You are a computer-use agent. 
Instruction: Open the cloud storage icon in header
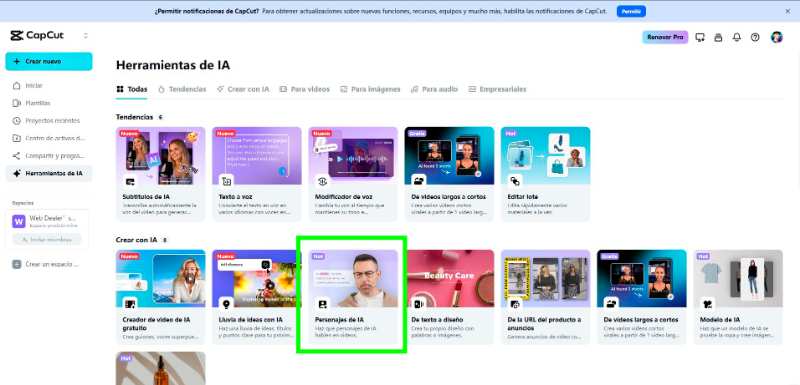[718, 37]
